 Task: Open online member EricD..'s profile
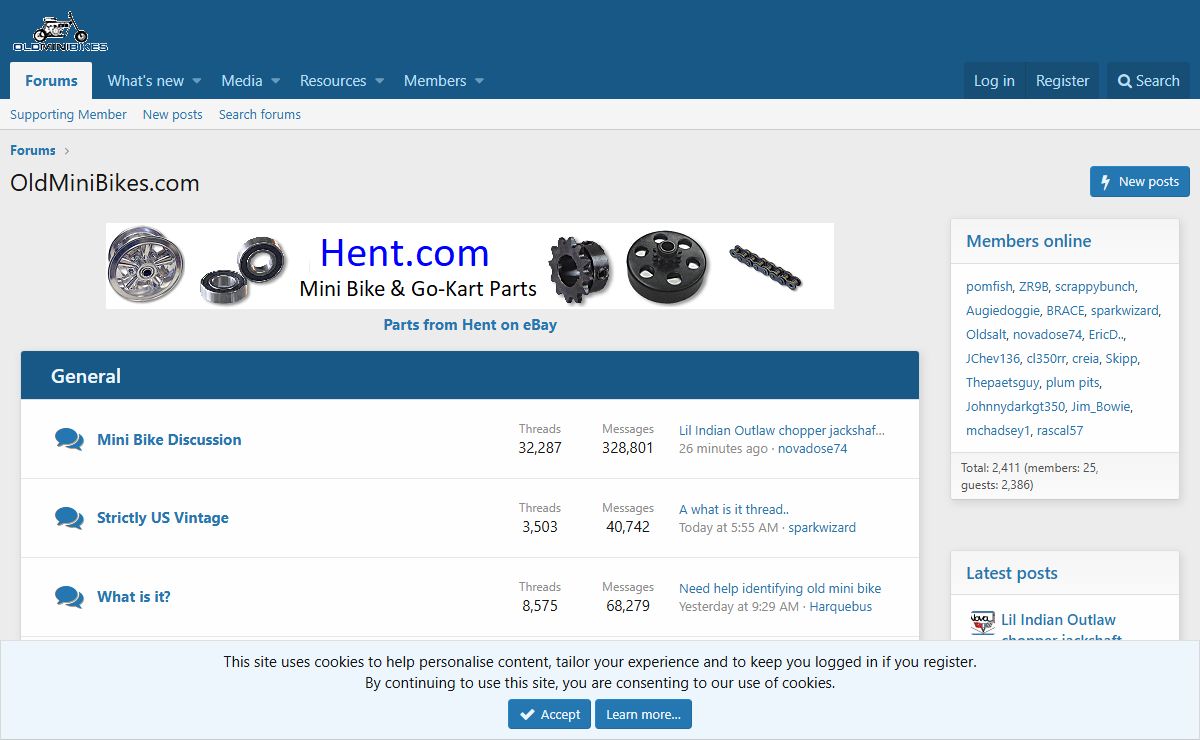click(x=1106, y=335)
